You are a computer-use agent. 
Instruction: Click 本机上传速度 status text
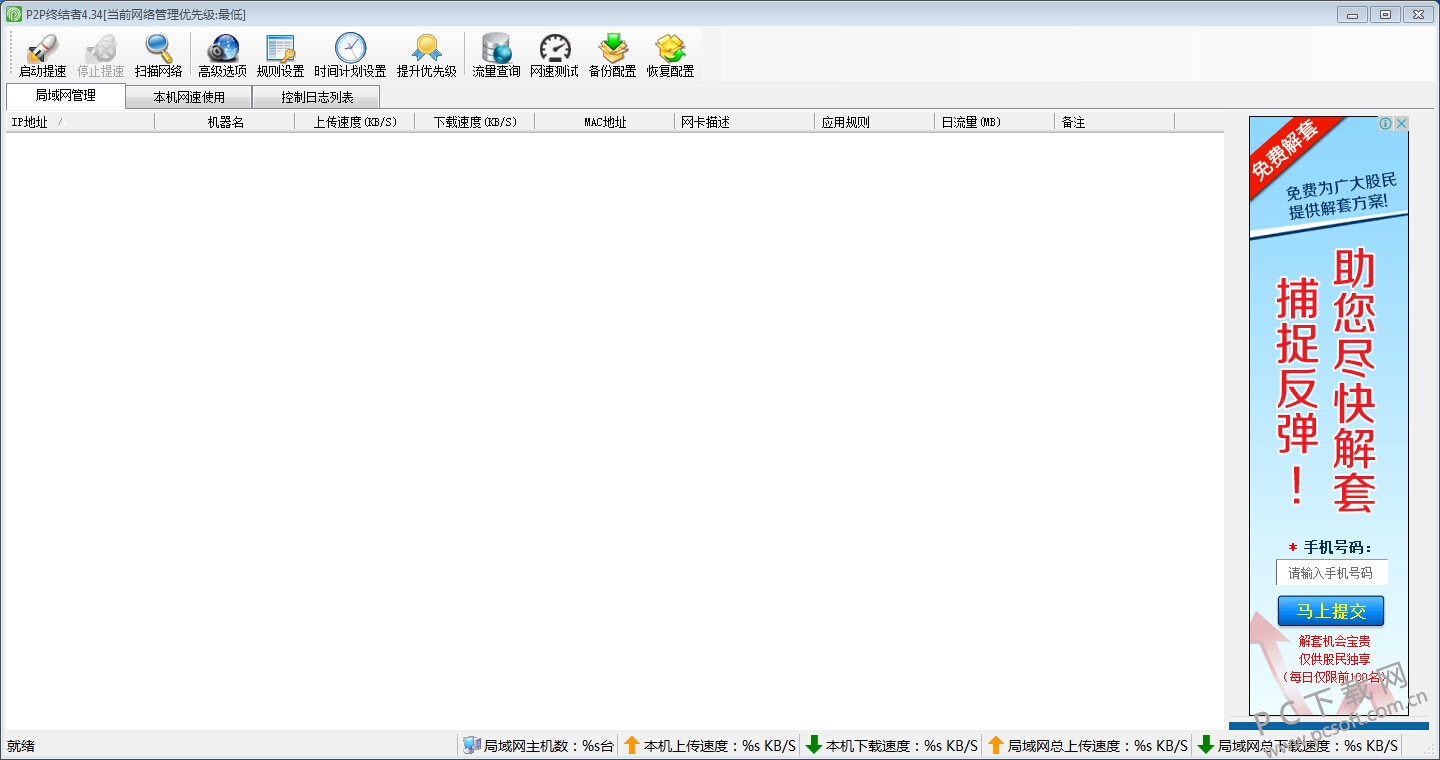click(x=720, y=746)
